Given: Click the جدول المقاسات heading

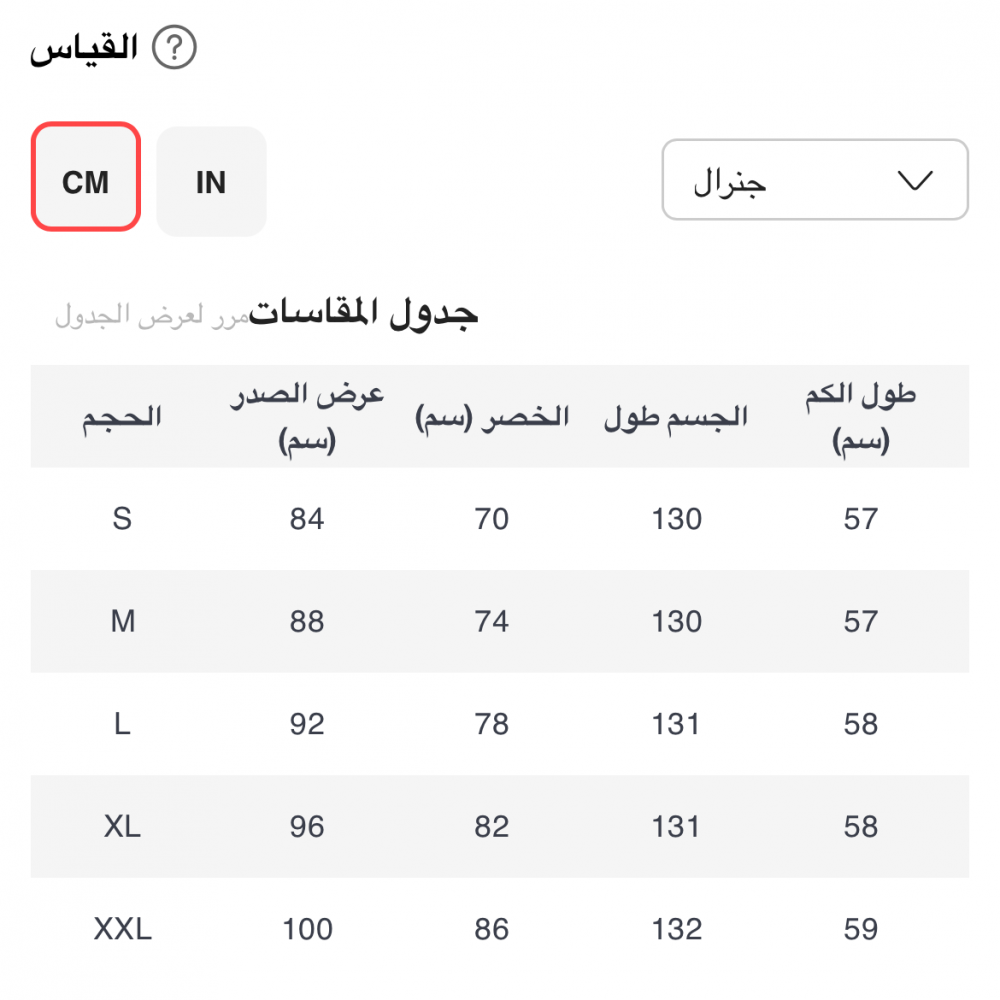Looking at the screenshot, I should pos(364,313).
